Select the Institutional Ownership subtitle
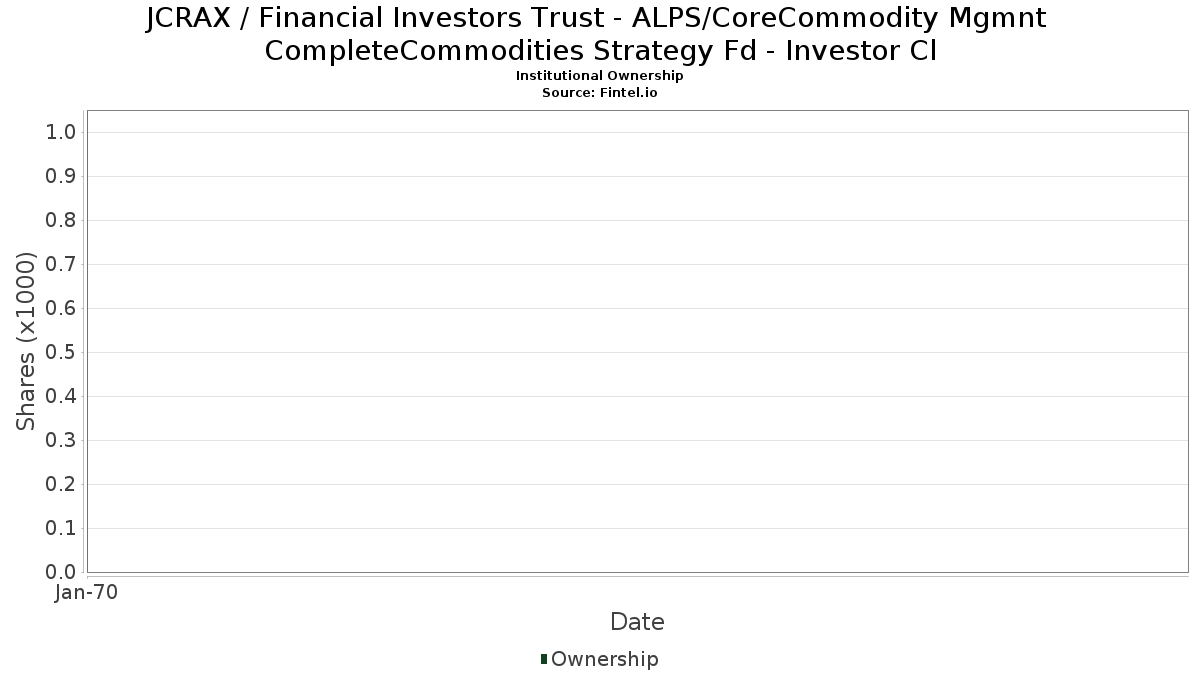 [599, 76]
